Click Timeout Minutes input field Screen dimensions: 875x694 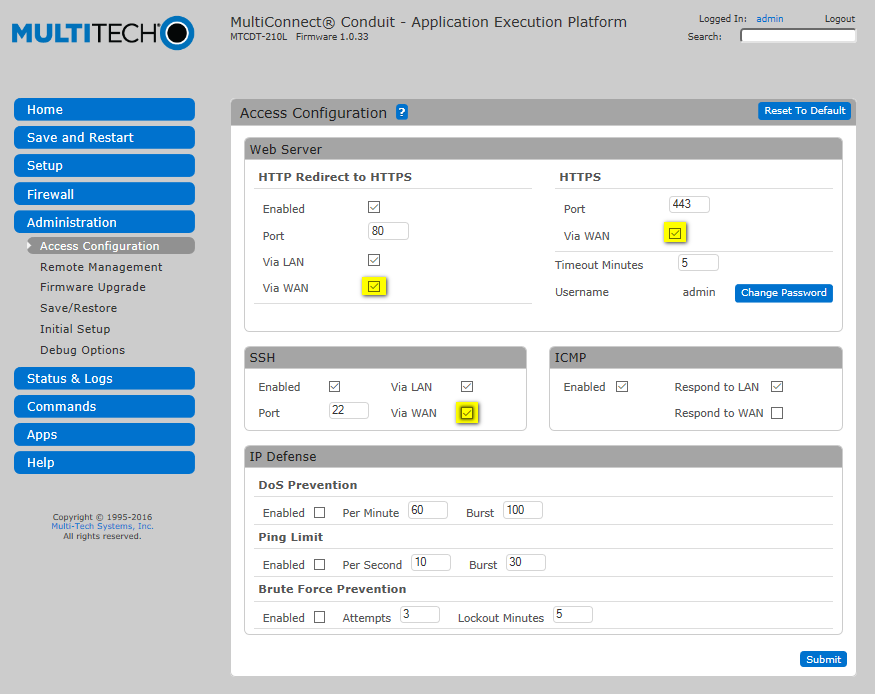[698, 263]
